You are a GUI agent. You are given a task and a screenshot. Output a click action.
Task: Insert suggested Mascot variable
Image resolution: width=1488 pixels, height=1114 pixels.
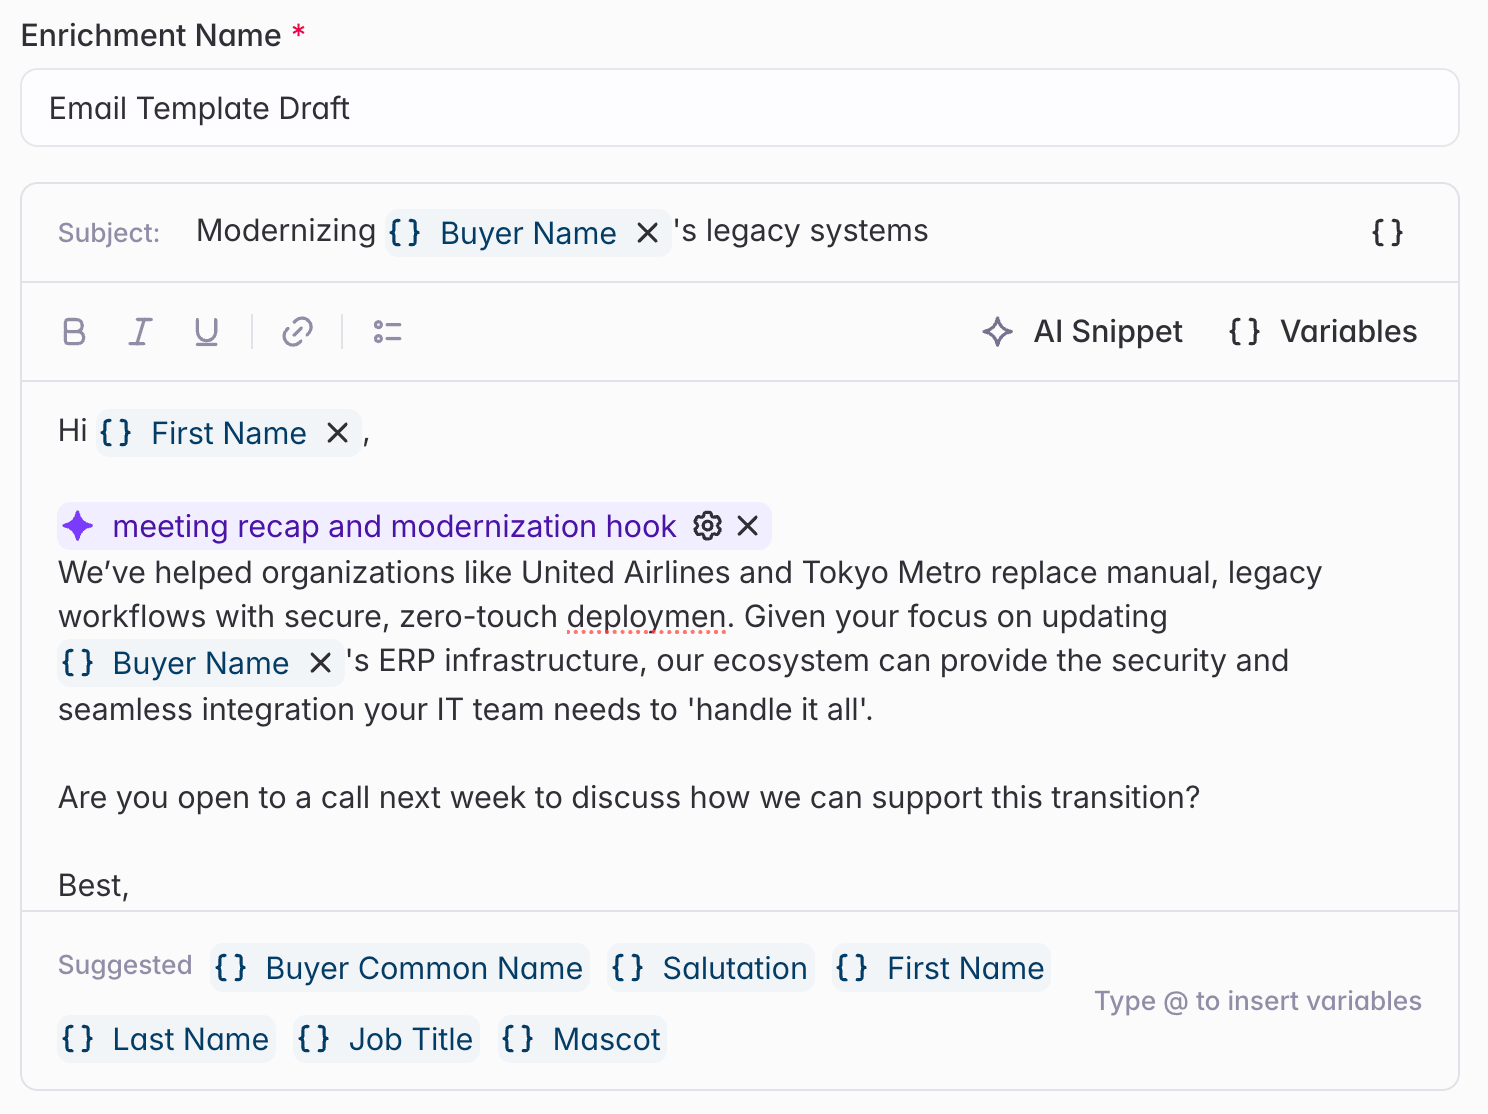[x=582, y=1039]
